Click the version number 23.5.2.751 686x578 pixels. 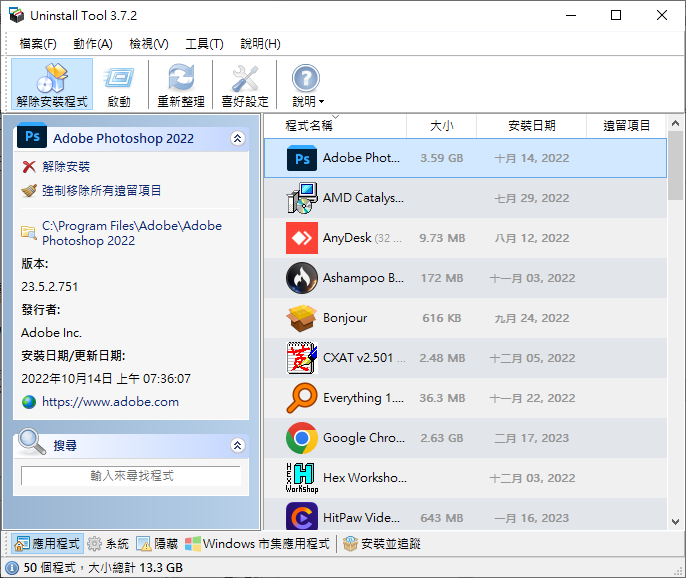point(49,287)
